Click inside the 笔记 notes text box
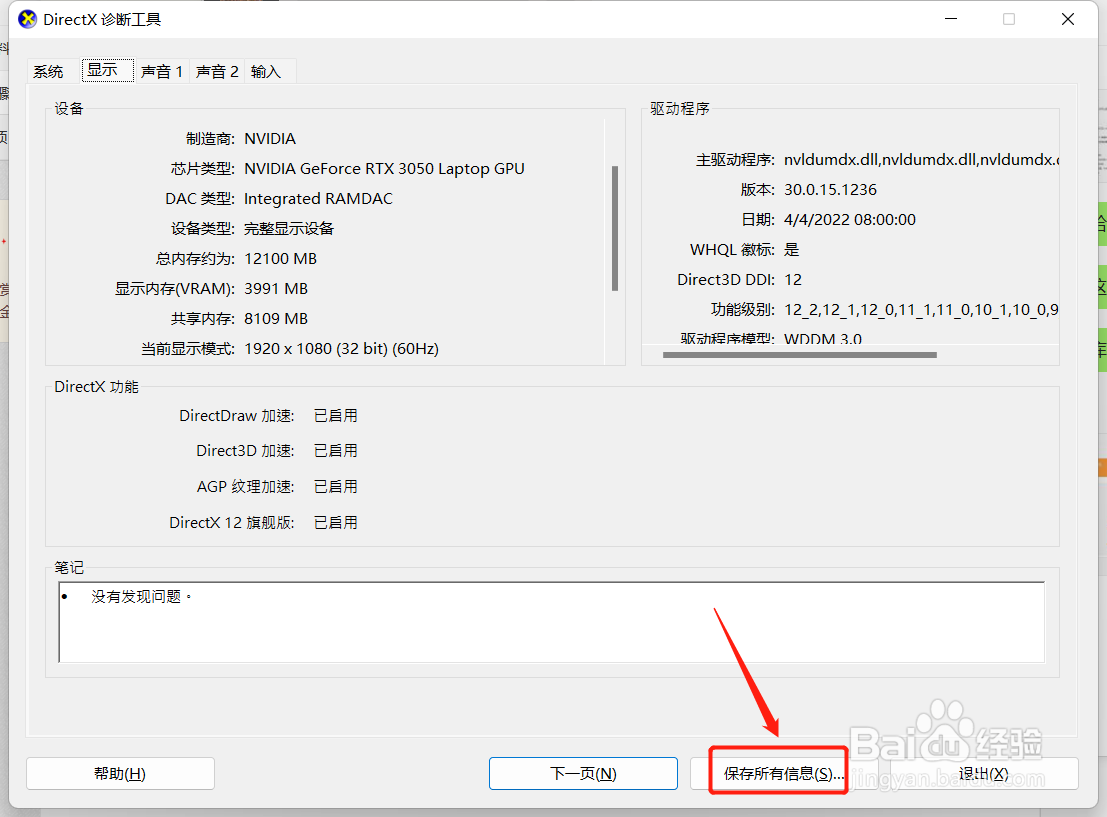 (x=551, y=622)
